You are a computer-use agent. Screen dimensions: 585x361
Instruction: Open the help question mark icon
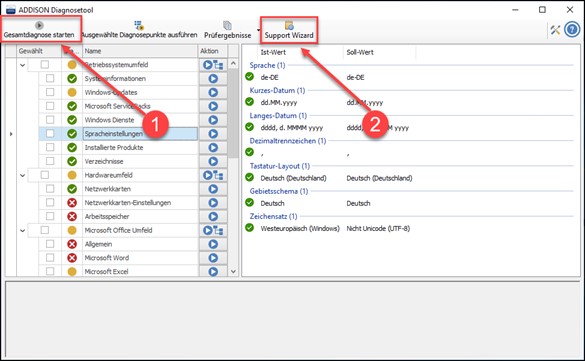[572, 29]
